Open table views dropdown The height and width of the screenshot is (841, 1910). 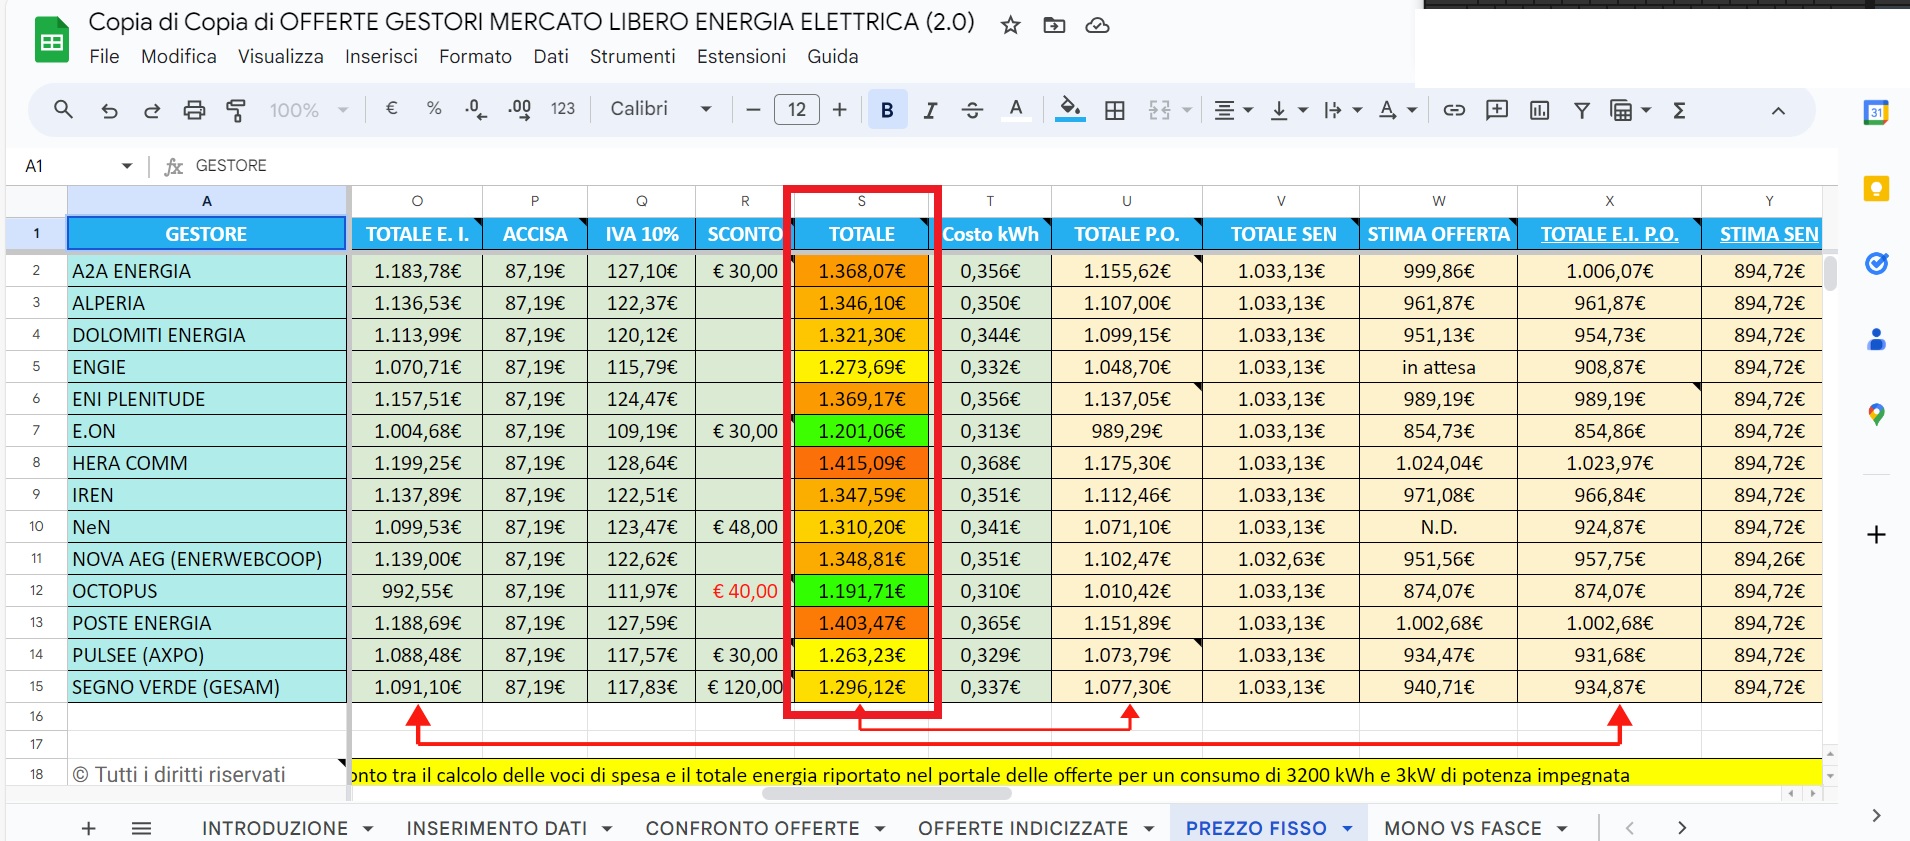tap(1630, 110)
